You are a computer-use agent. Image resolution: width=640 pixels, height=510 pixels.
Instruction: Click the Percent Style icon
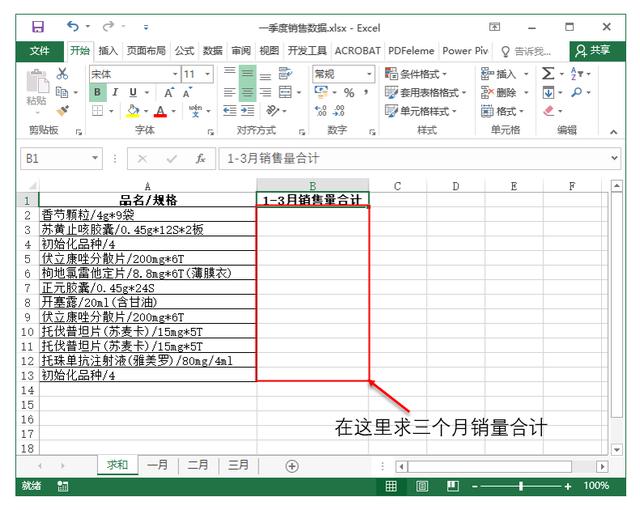tap(349, 93)
